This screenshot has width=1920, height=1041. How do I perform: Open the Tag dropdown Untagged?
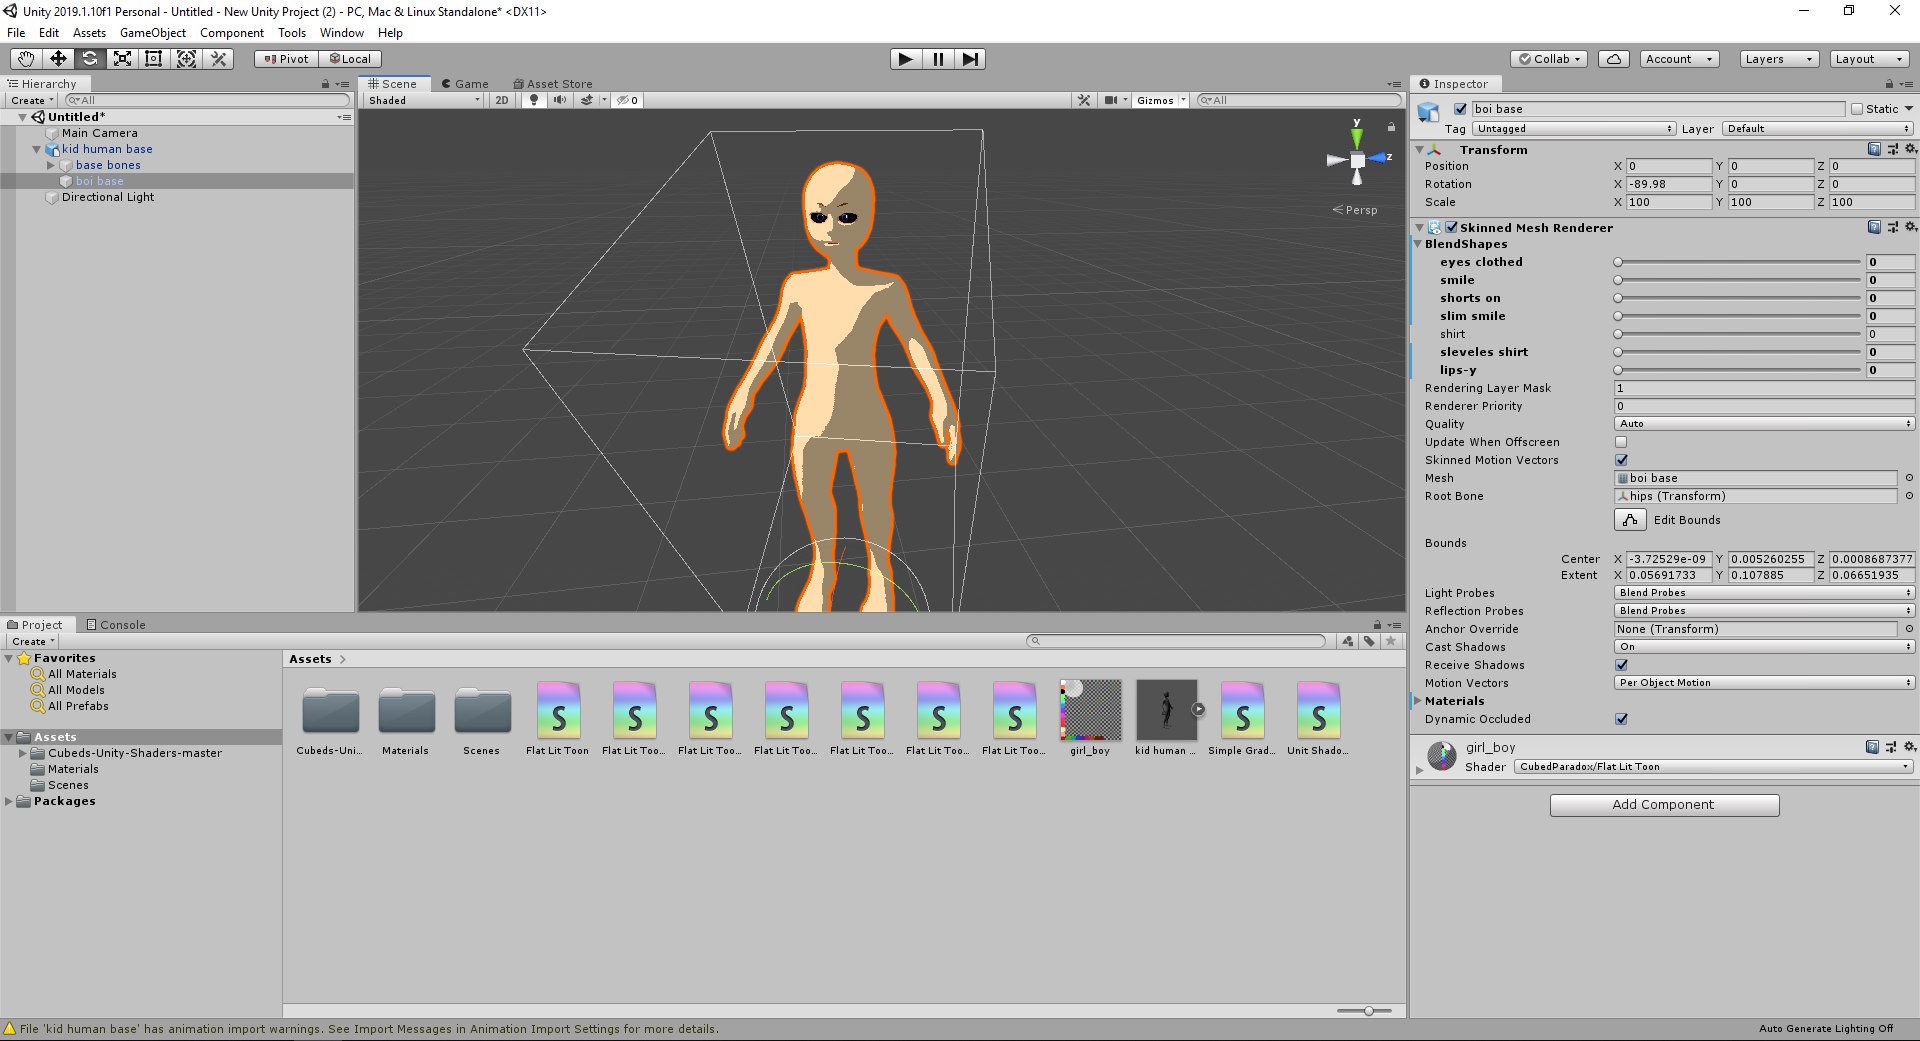pyautogui.click(x=1573, y=129)
